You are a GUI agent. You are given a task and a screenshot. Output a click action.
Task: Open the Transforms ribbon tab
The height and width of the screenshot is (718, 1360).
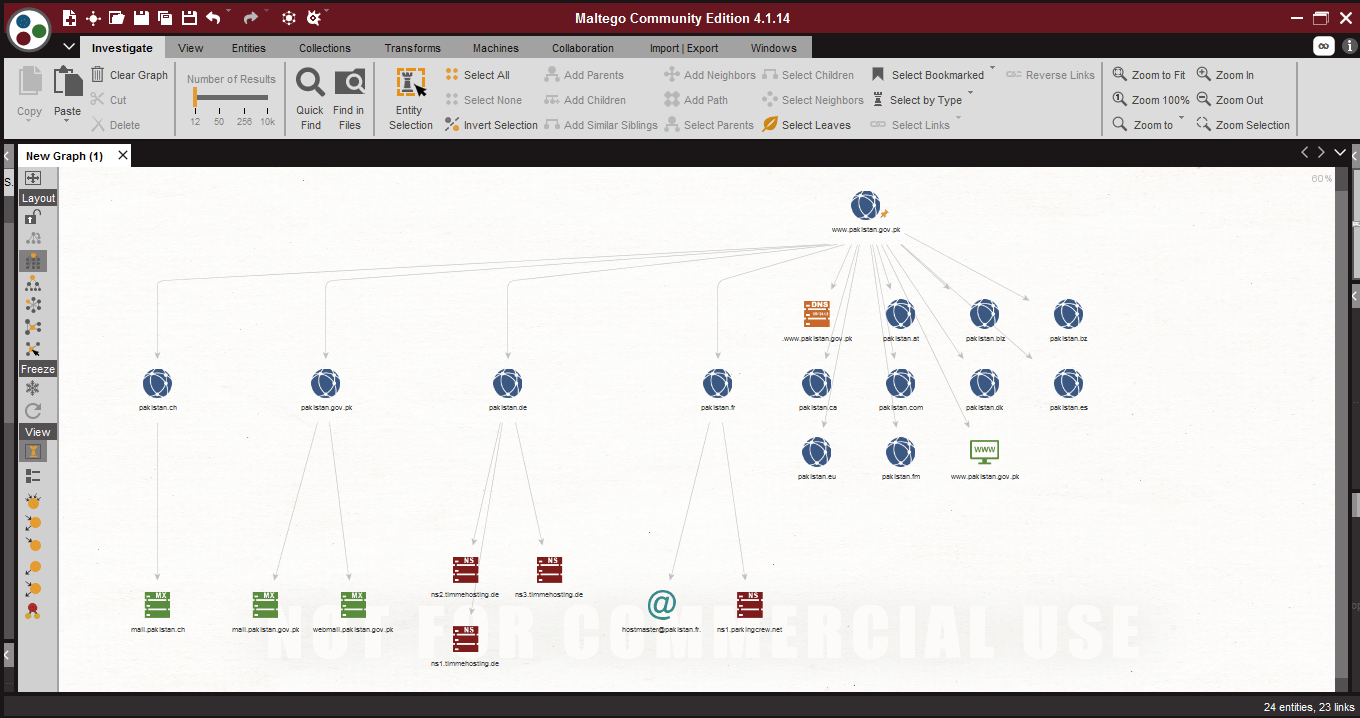[412, 48]
